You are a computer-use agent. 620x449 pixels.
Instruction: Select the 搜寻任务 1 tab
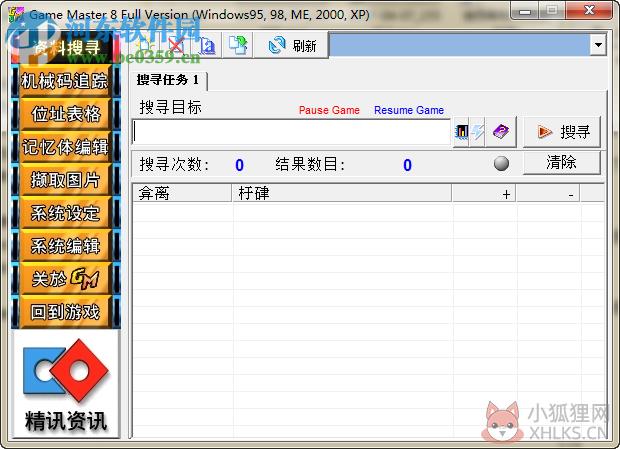[168, 80]
